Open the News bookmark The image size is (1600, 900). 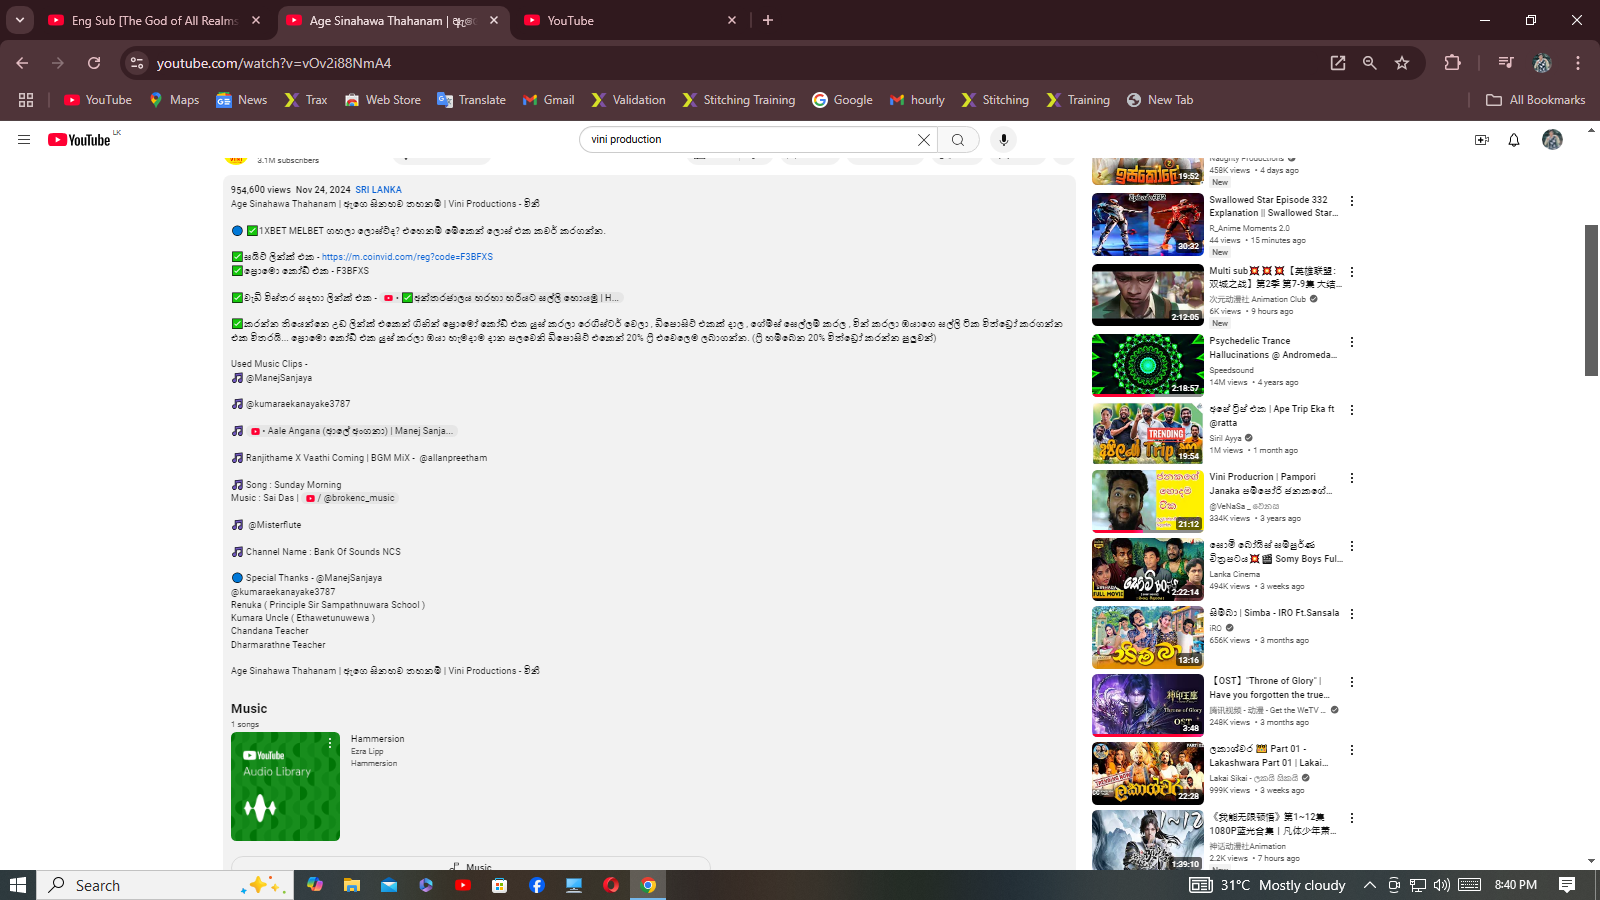pos(242,100)
